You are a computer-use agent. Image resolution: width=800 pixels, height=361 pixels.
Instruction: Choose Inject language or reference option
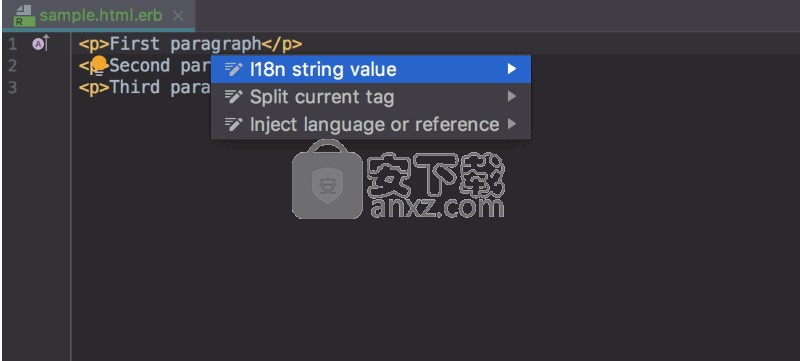(371, 124)
